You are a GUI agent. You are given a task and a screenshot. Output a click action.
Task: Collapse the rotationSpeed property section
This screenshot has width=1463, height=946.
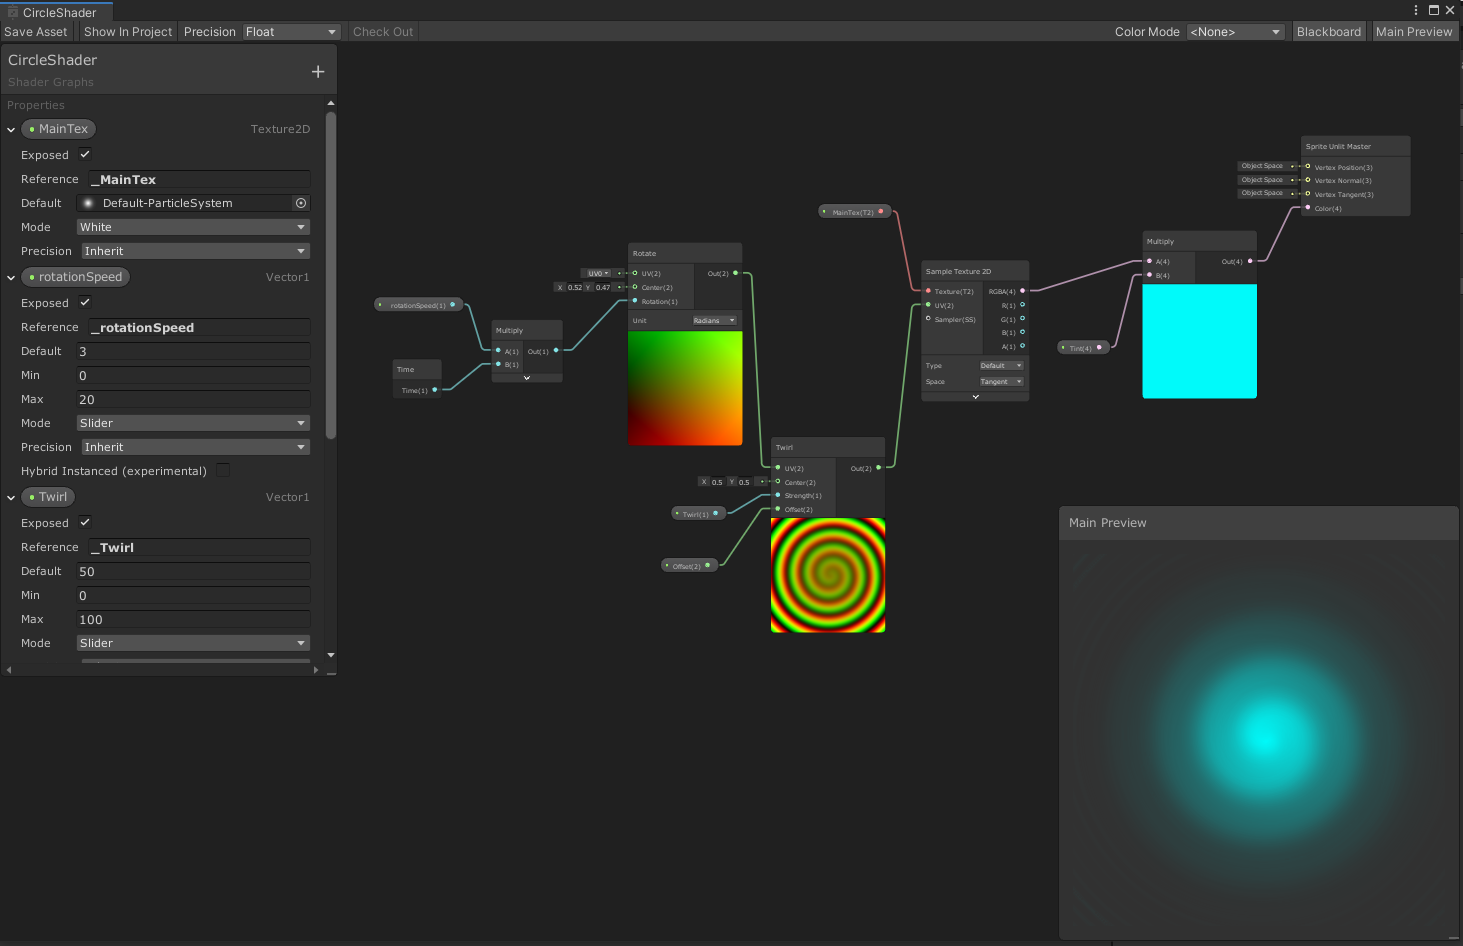point(11,278)
